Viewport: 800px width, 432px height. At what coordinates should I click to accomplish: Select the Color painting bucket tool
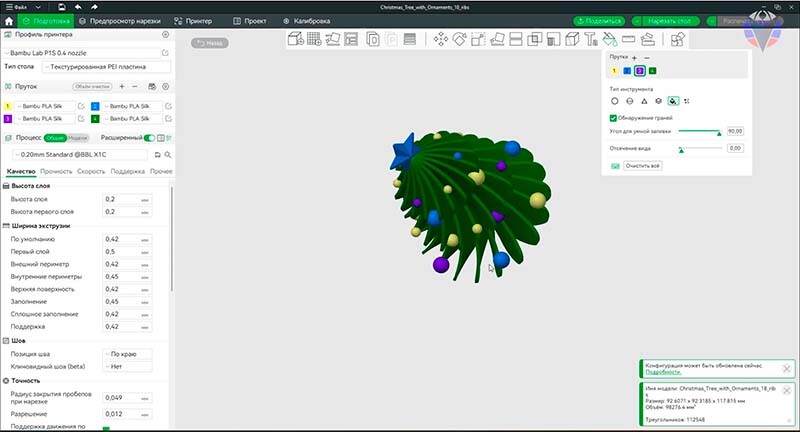(610, 39)
